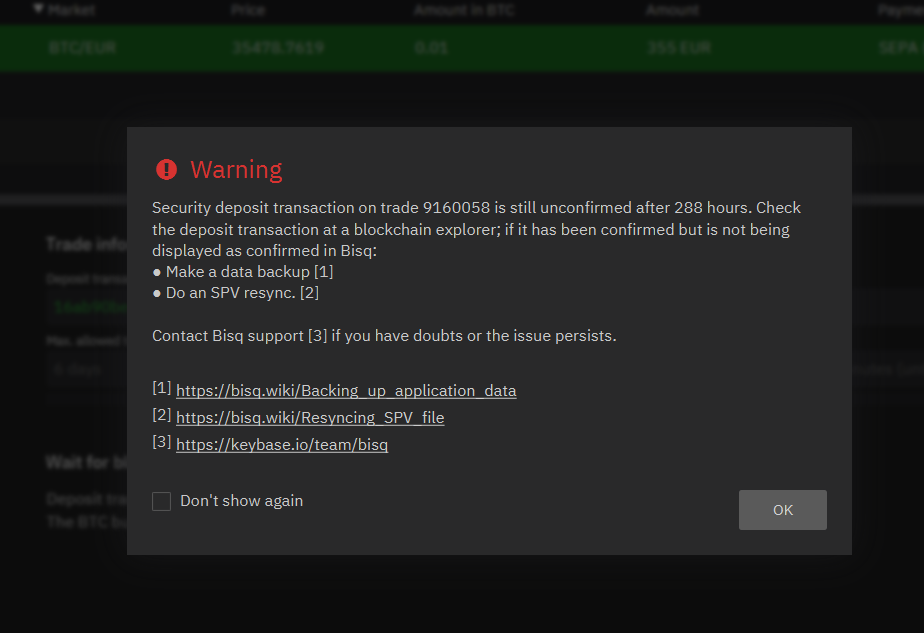Click the Price column header
This screenshot has width=924, height=633.
248,10
